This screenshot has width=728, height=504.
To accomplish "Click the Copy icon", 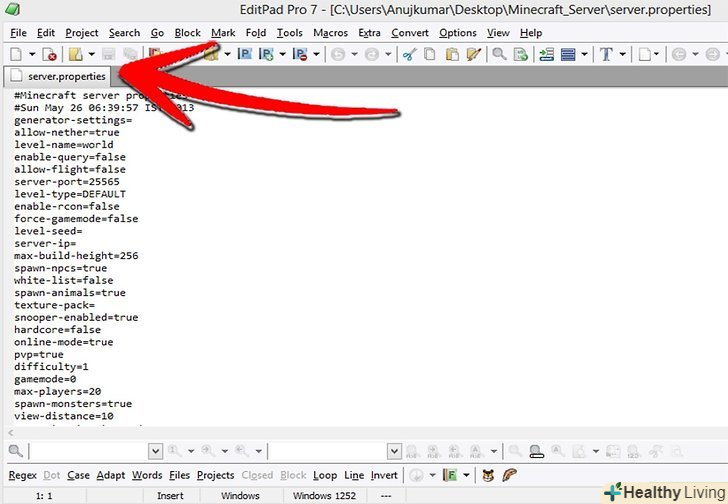I will [430, 54].
